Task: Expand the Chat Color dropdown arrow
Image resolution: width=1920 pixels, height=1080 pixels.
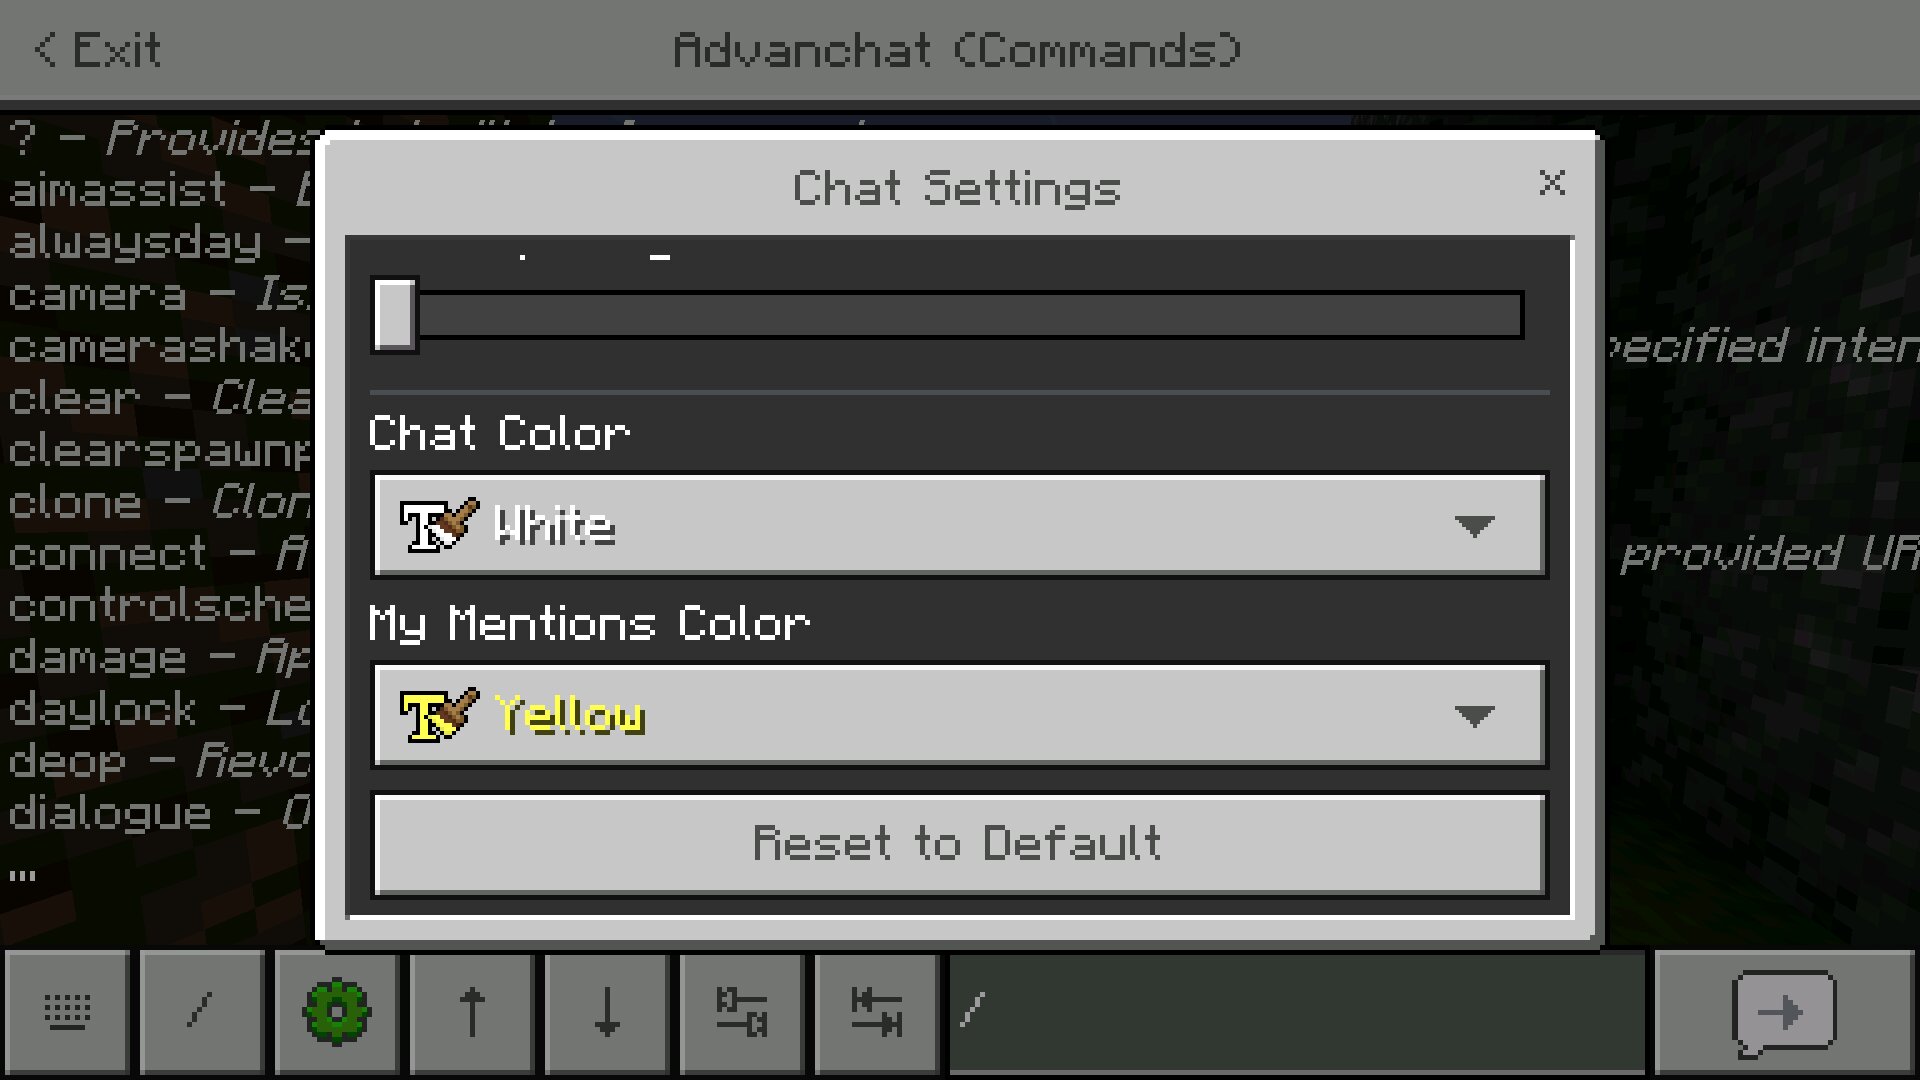Action: [x=1474, y=526]
